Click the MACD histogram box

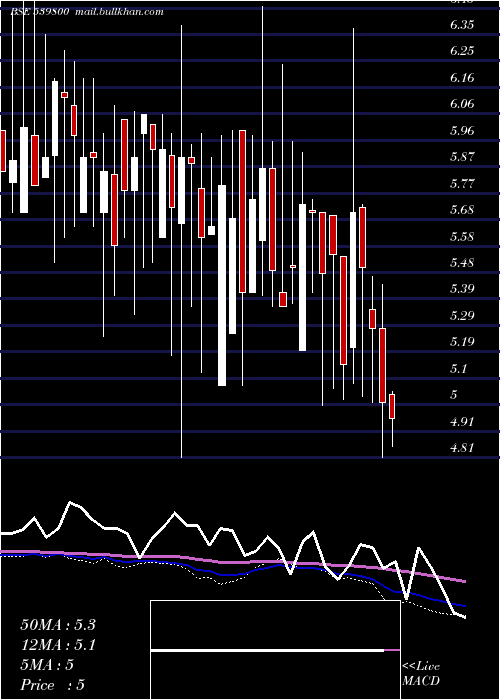pyautogui.click(x=275, y=650)
